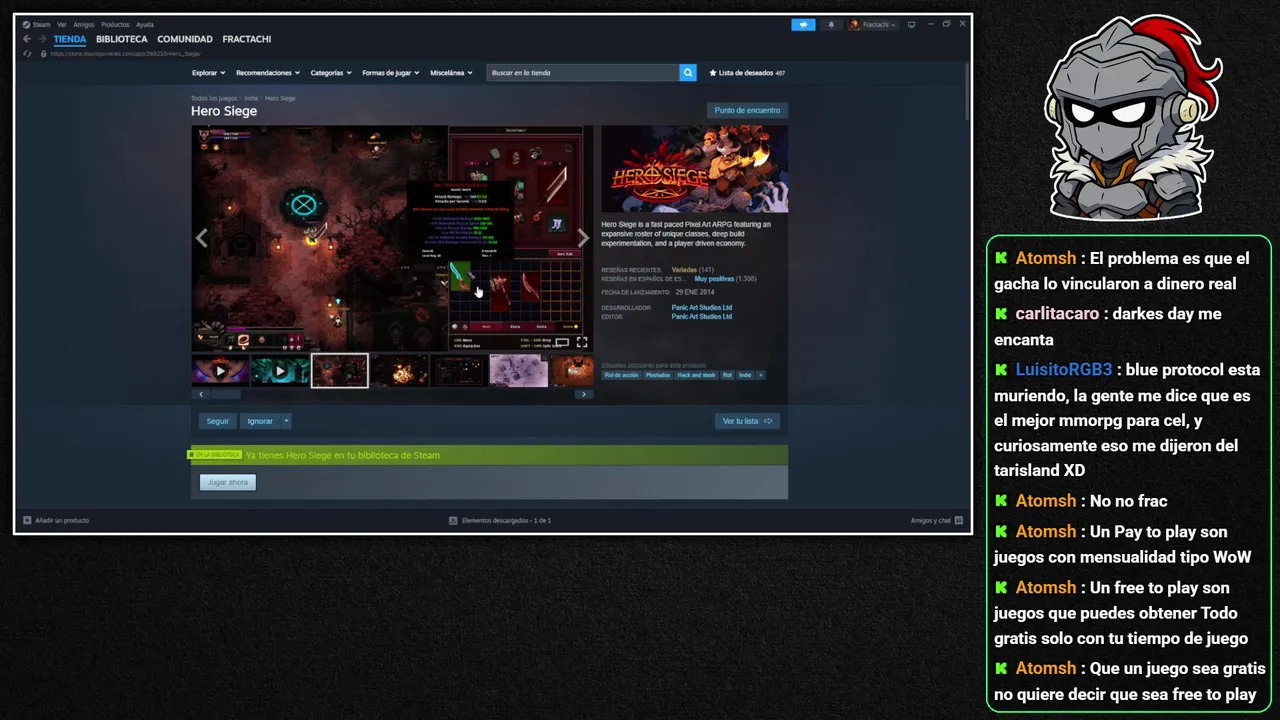
Task: Click the Kick badge beside carlitacaro
Action: (1001, 314)
